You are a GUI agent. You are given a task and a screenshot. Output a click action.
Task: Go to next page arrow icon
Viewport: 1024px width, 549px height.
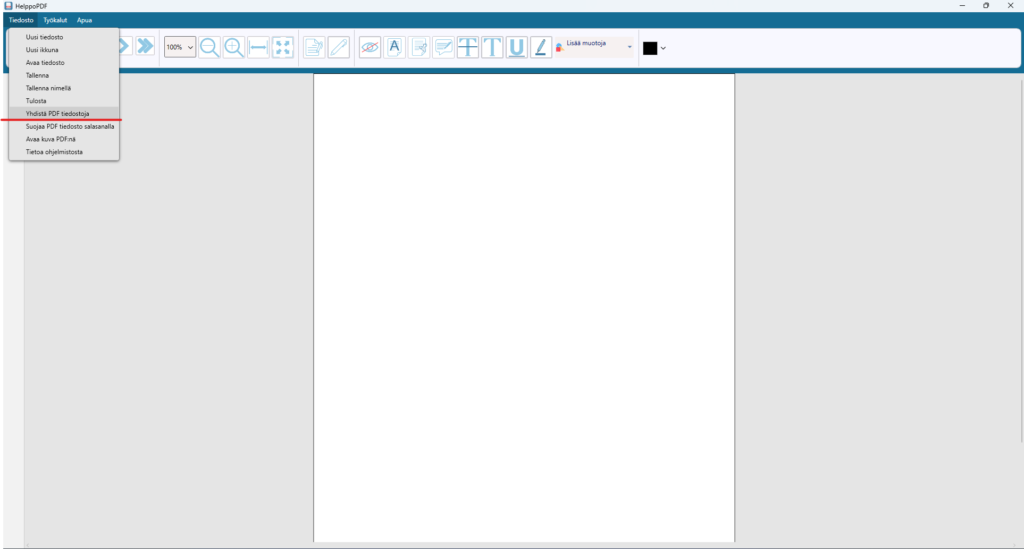click(x=125, y=46)
